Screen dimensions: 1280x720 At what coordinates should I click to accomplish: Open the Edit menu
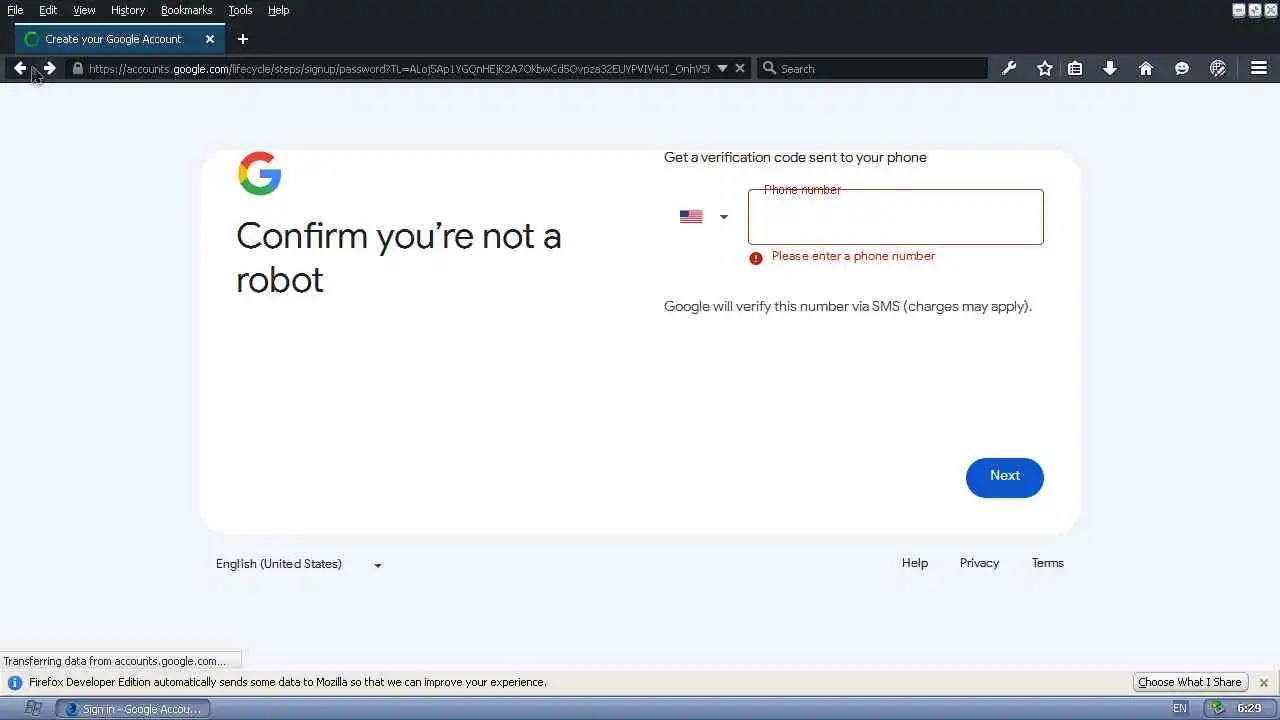click(x=48, y=10)
